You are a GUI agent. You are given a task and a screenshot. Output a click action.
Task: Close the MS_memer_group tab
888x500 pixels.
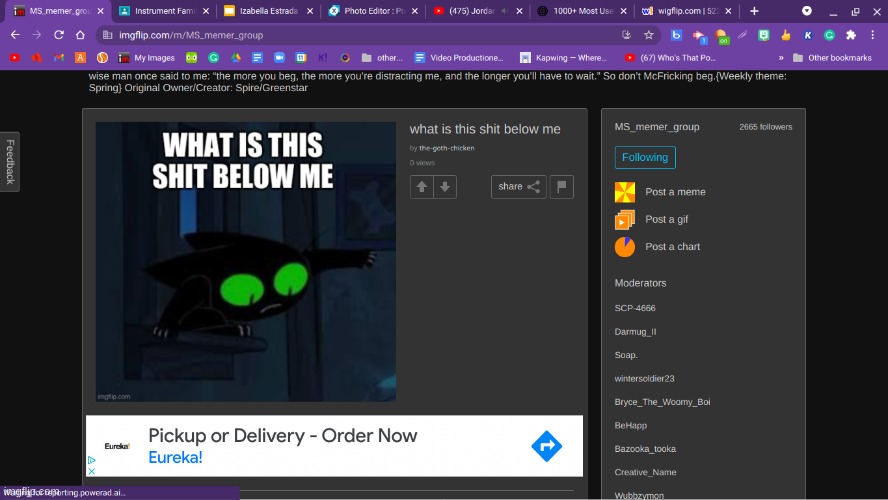point(100,11)
